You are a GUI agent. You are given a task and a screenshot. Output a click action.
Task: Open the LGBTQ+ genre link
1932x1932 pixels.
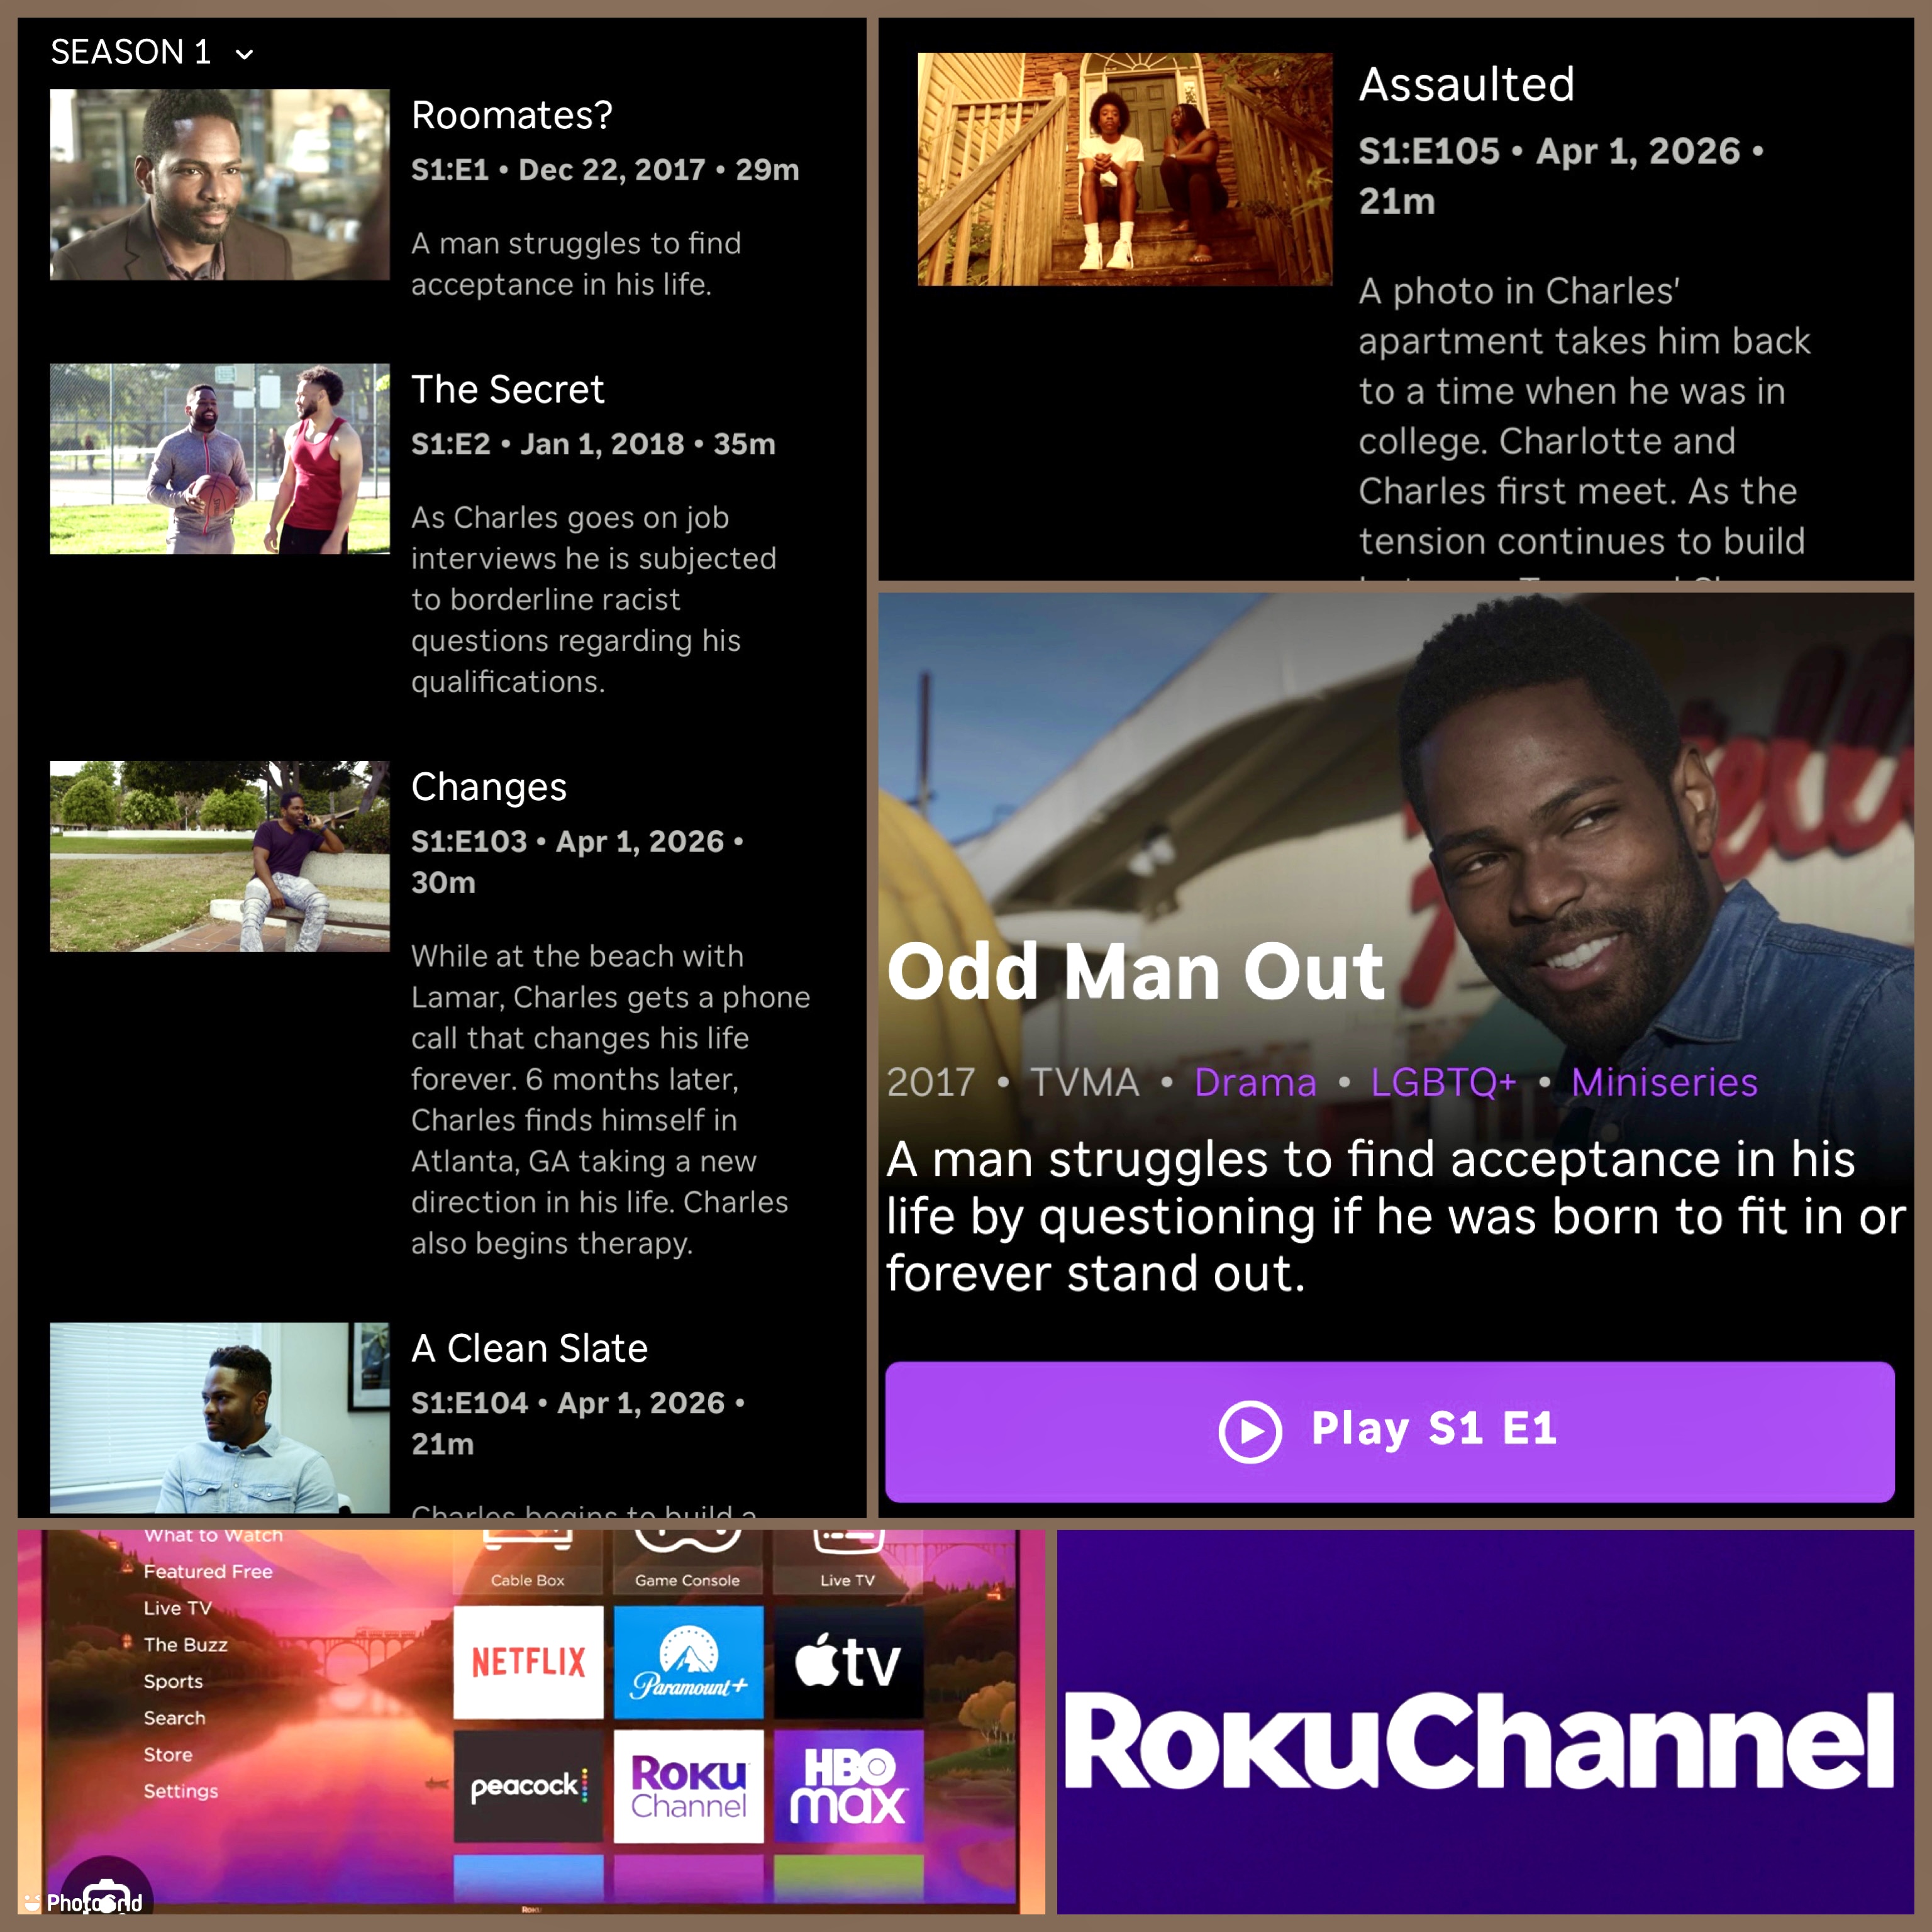(1443, 1082)
